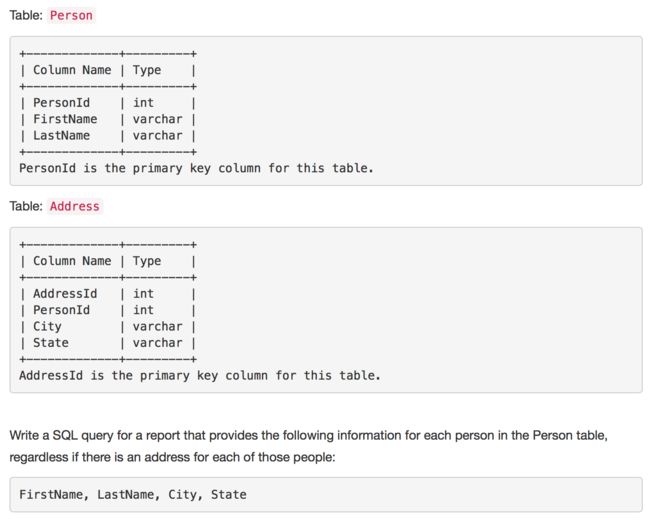
Task: Click PersonId row in Address table
Action: 108,310
